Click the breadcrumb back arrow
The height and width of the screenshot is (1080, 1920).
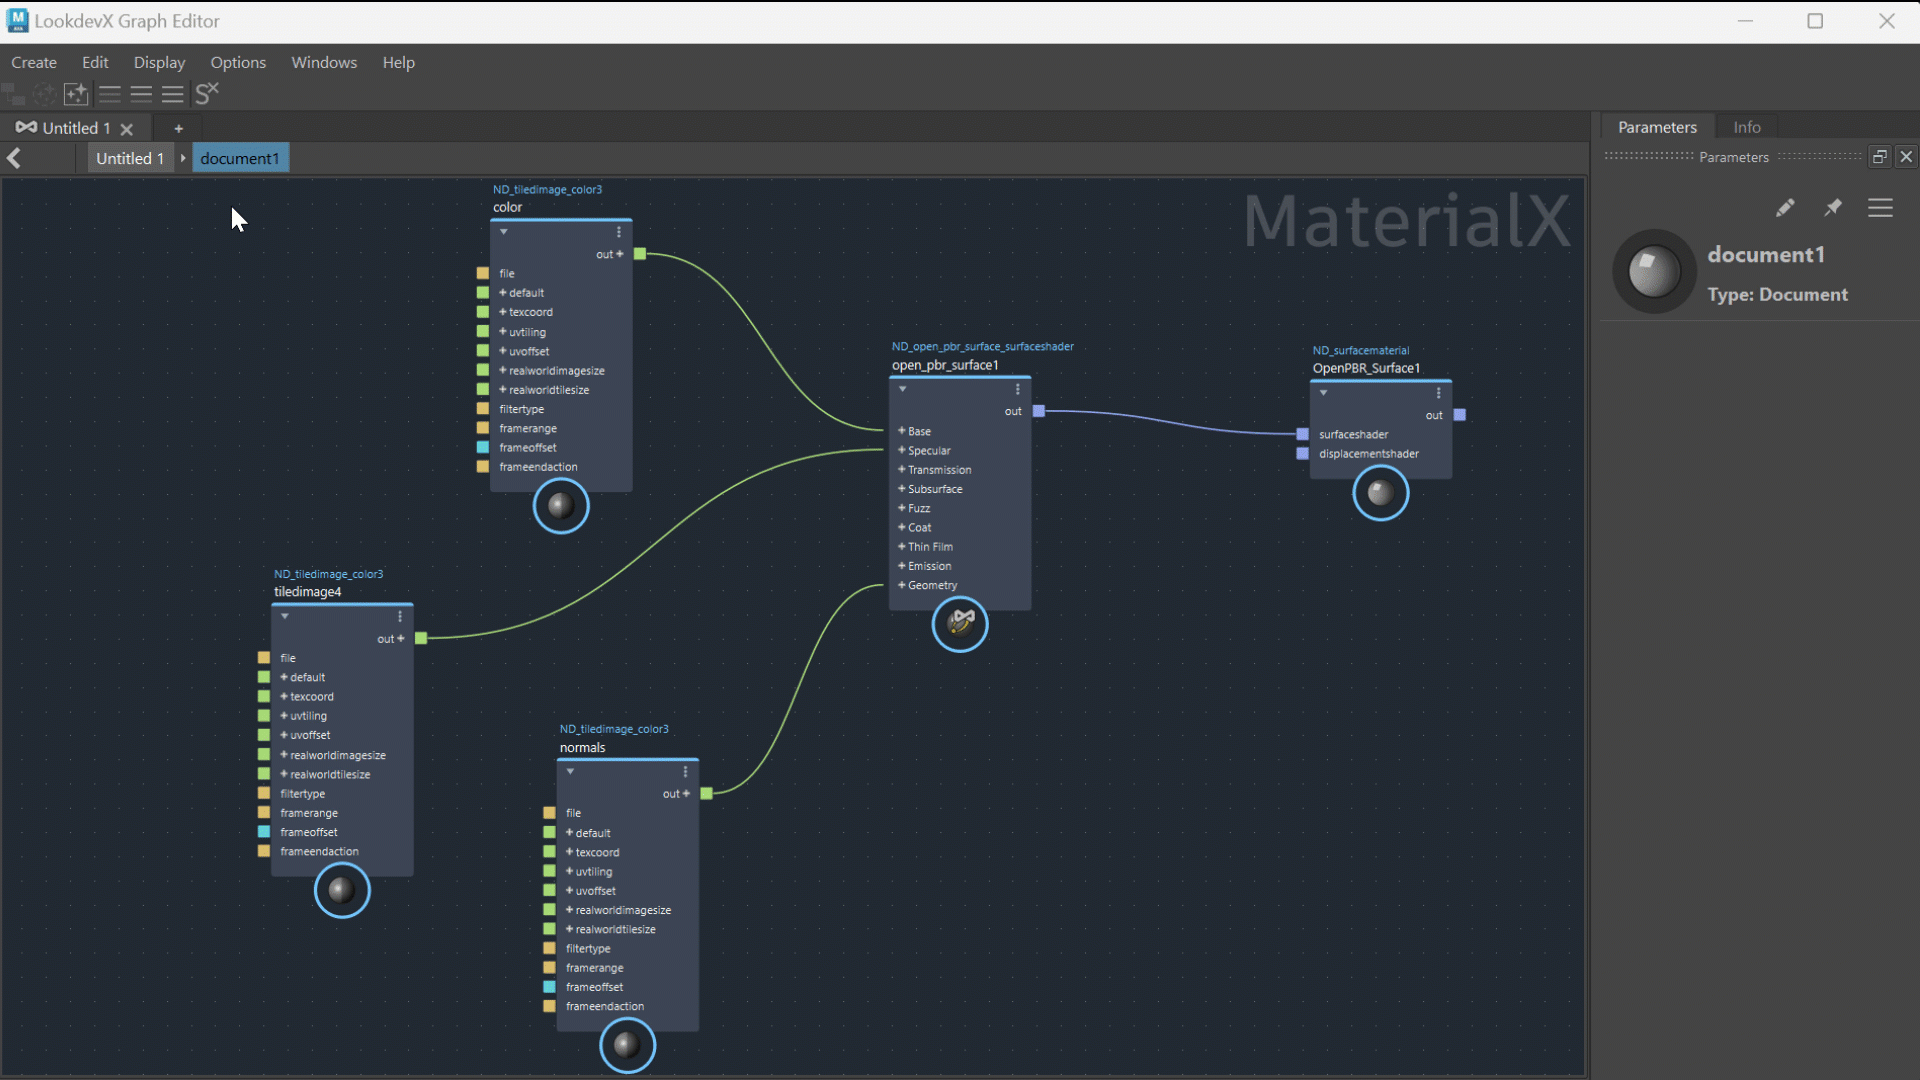14,158
